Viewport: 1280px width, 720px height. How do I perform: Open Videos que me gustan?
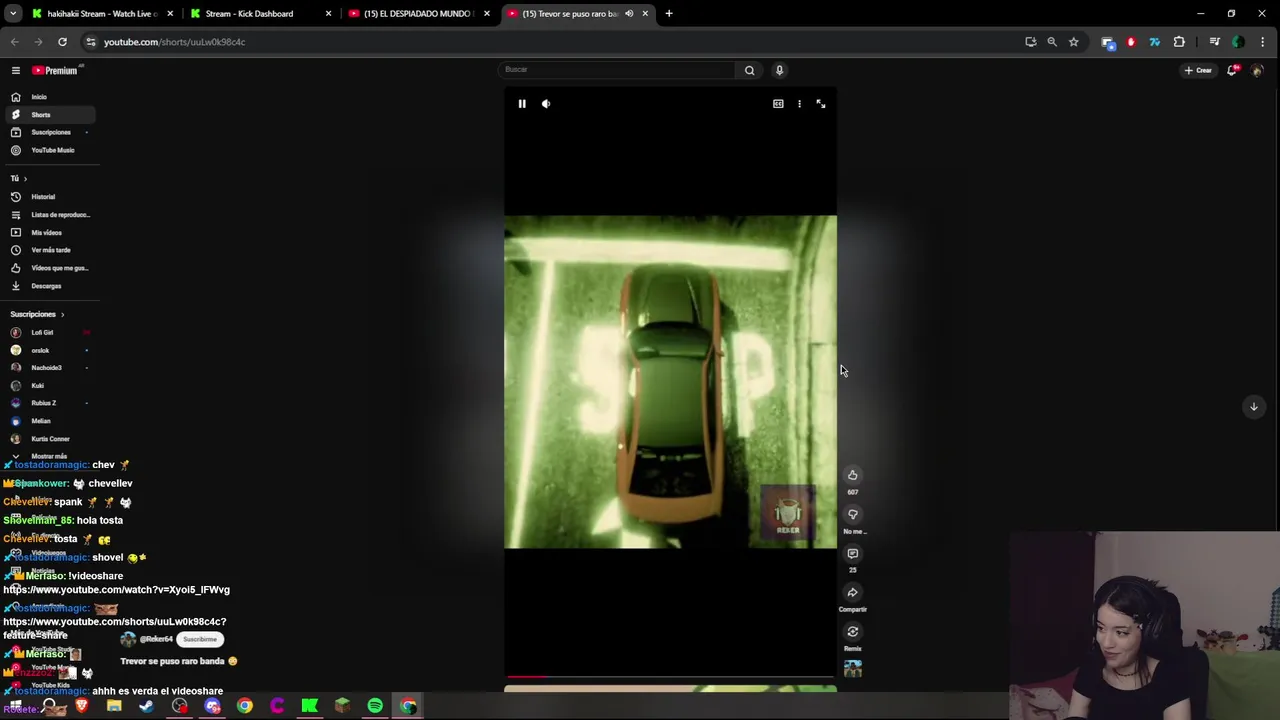[48, 268]
